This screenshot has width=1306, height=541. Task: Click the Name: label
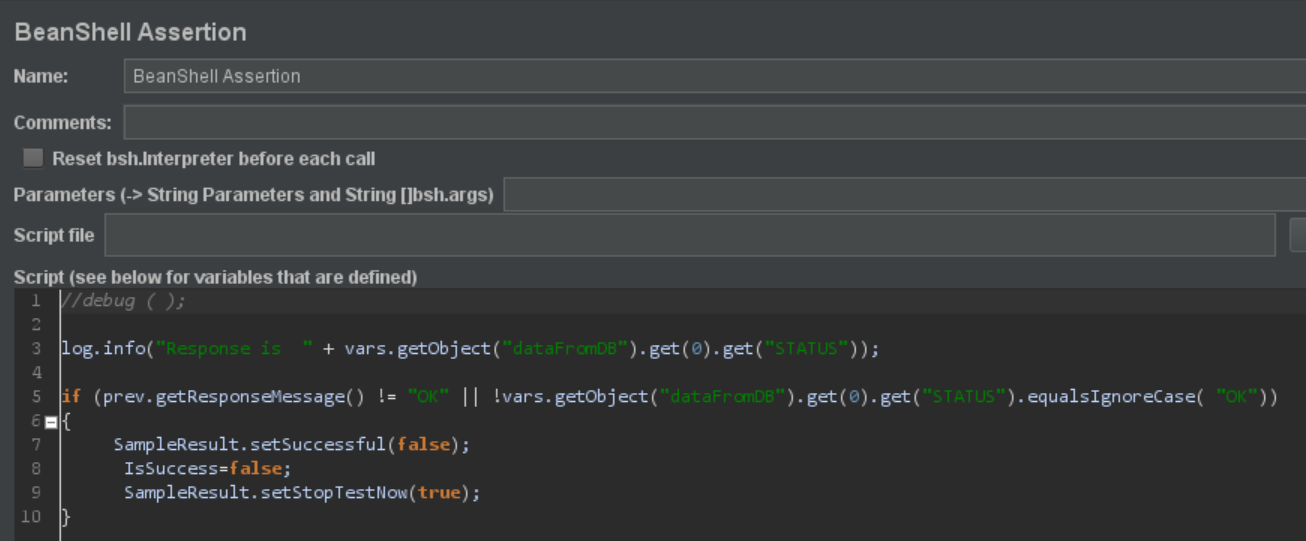pos(41,76)
